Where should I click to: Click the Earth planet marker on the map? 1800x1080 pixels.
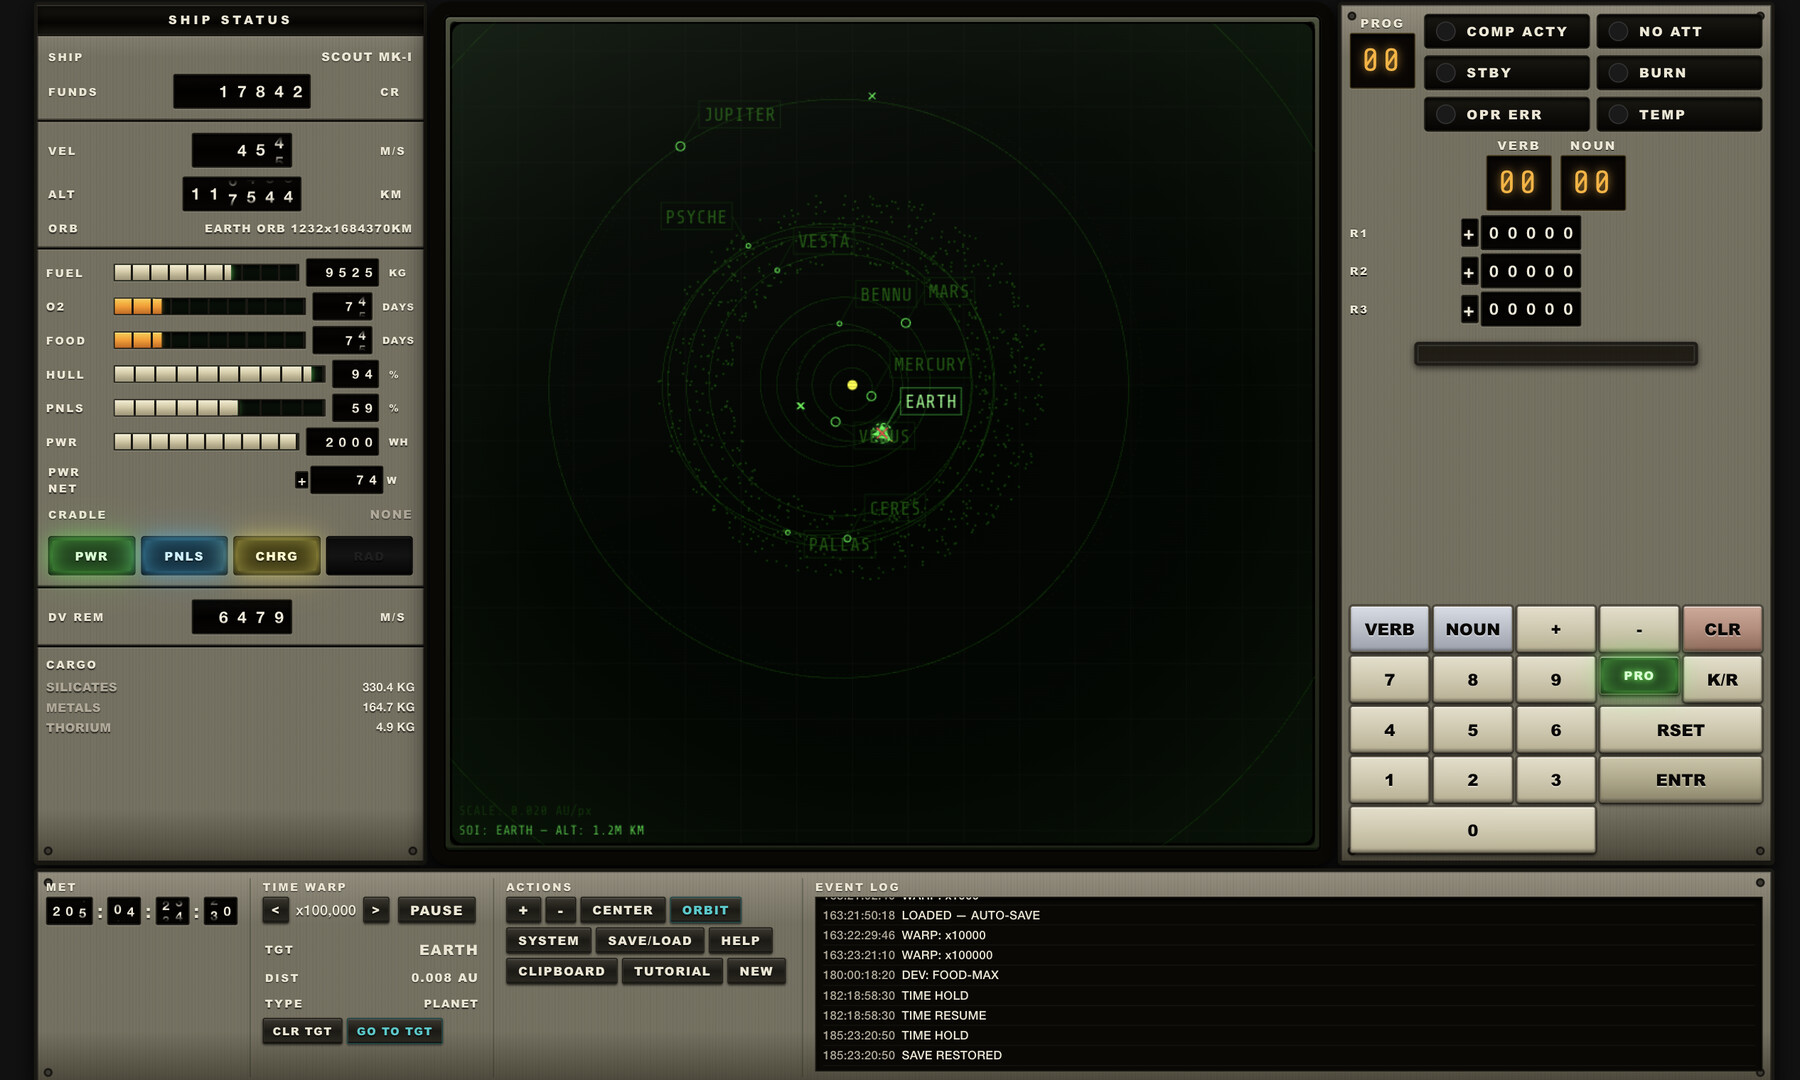click(x=881, y=432)
